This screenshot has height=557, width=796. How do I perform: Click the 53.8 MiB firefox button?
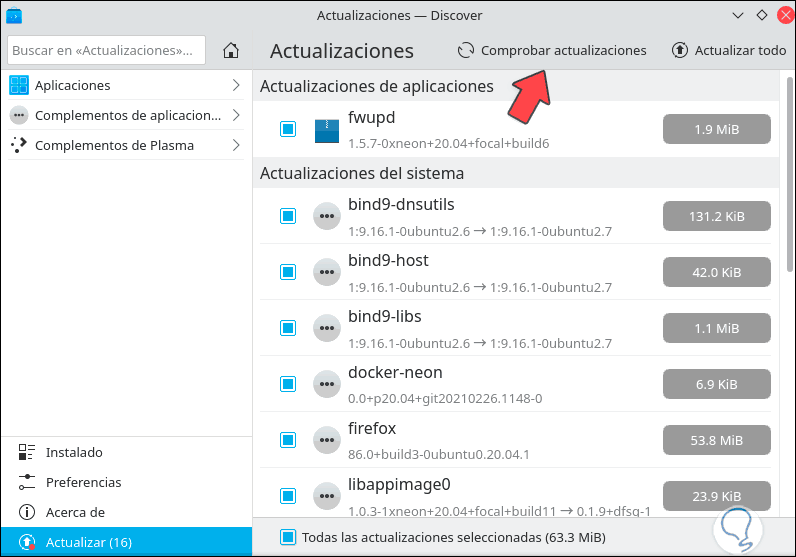coord(716,440)
